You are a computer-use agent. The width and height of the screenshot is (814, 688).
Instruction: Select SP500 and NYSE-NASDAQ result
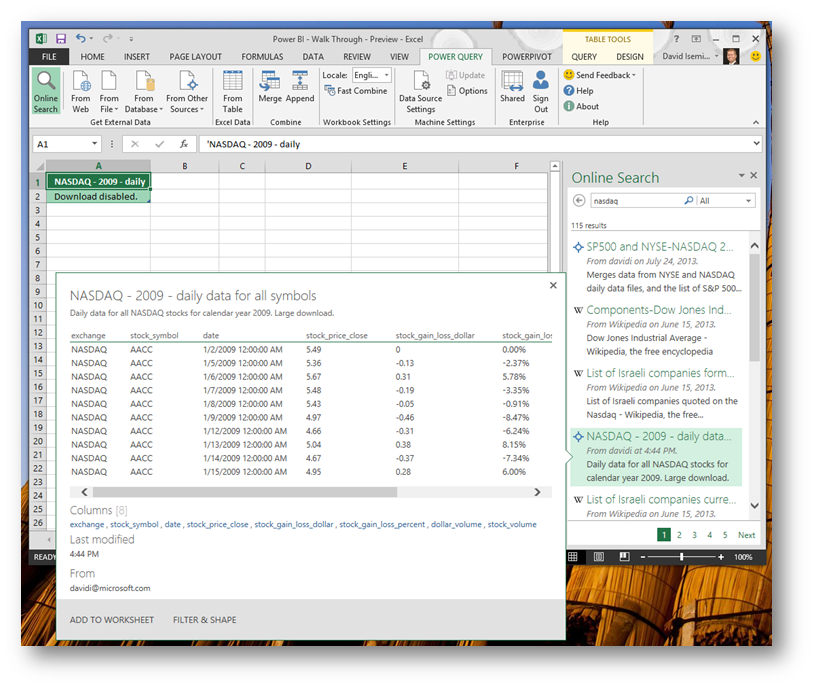tap(659, 247)
